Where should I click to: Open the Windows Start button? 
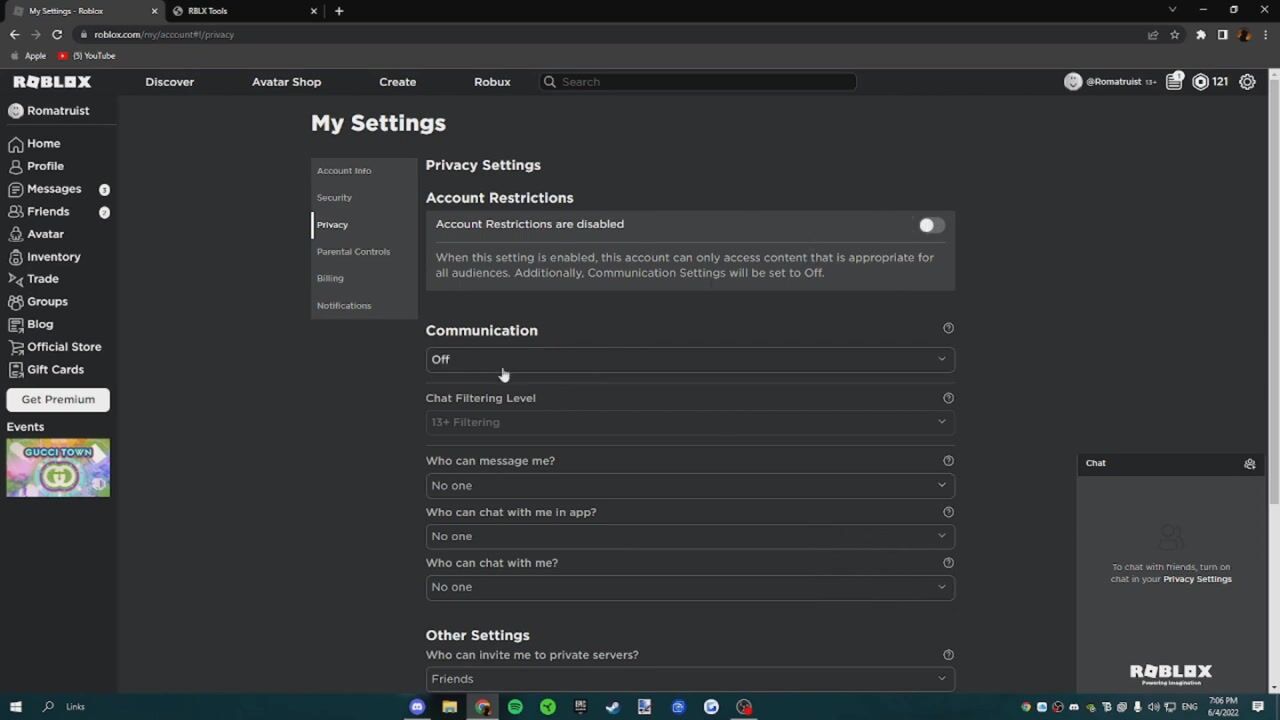point(16,707)
